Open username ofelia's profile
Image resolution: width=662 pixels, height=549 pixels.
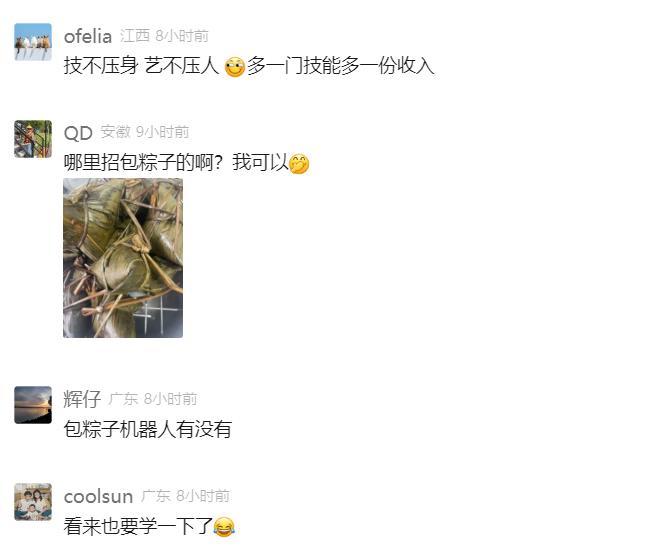pyautogui.click(x=88, y=36)
